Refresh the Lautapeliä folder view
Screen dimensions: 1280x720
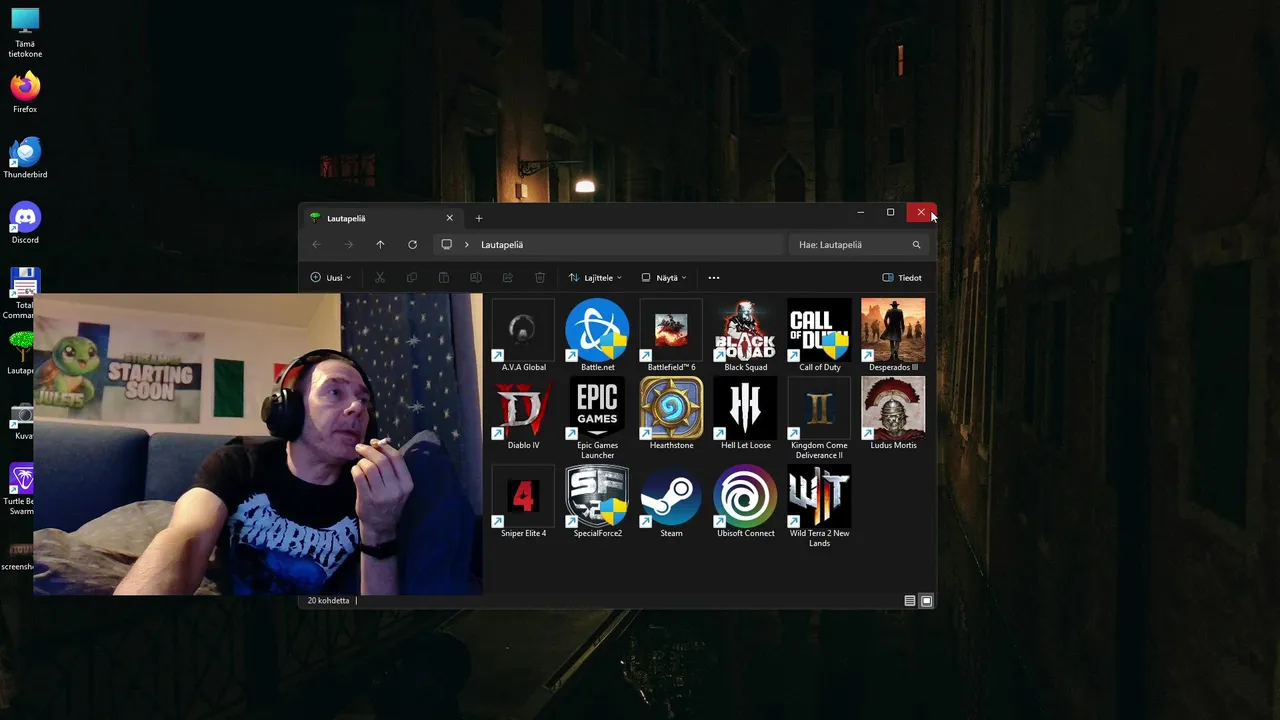[x=412, y=244]
